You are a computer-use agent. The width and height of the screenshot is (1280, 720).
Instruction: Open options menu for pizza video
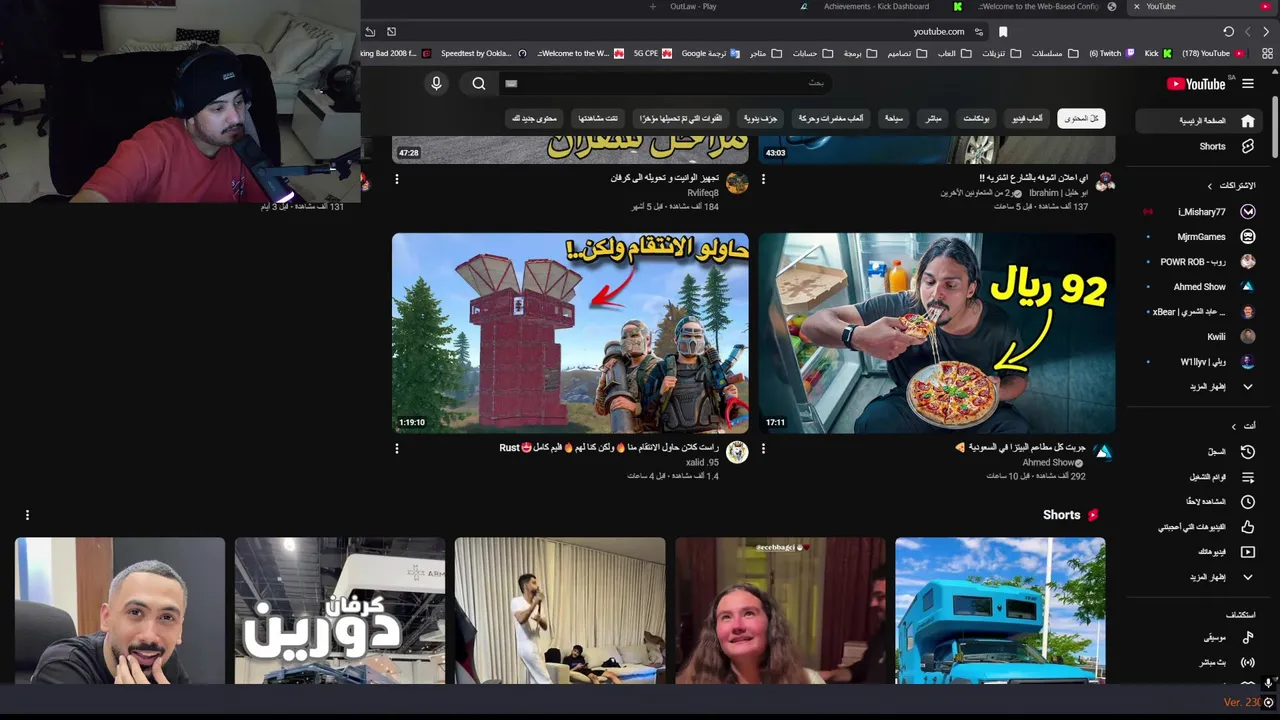pos(763,449)
